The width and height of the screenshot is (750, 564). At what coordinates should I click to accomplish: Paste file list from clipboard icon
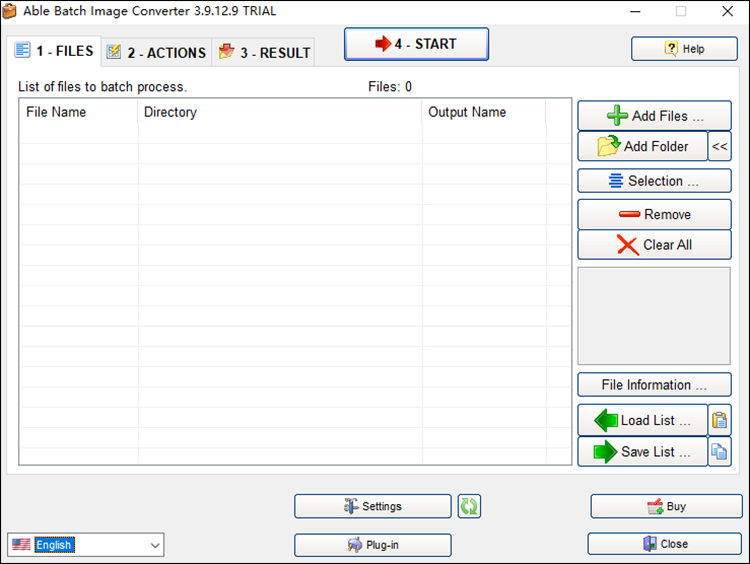[x=719, y=420]
